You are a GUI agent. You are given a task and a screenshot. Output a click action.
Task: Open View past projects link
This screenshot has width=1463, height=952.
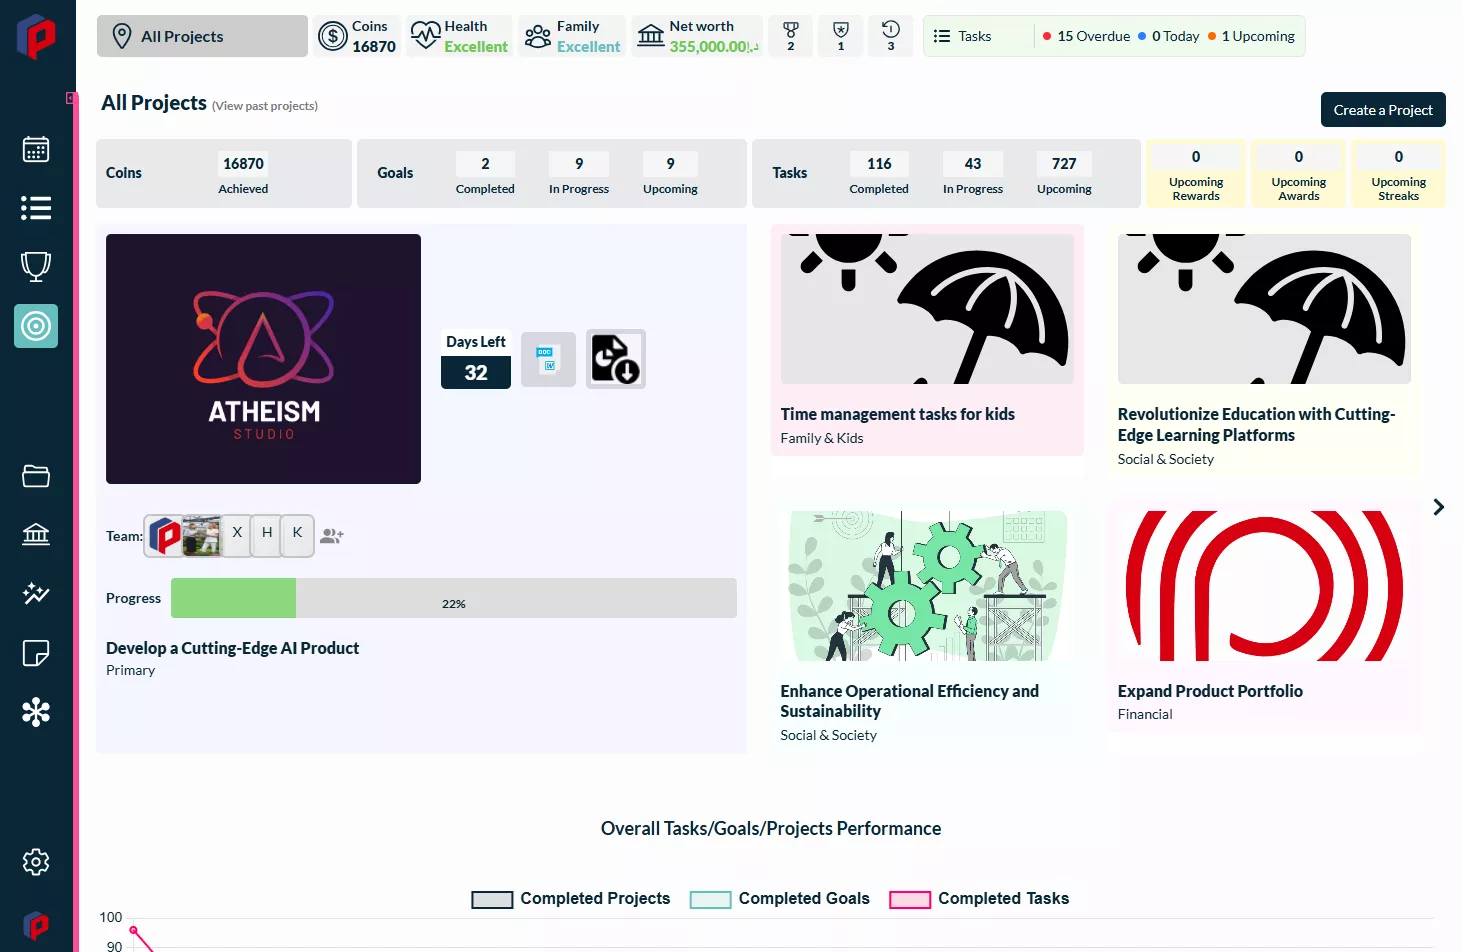265,106
